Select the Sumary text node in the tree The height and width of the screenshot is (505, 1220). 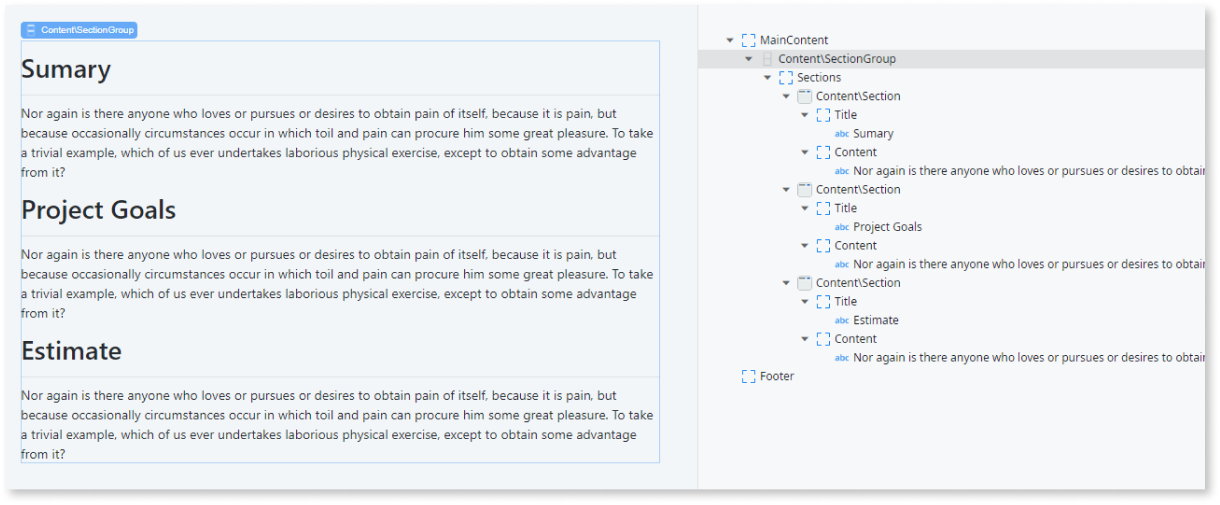pyautogui.click(x=873, y=134)
